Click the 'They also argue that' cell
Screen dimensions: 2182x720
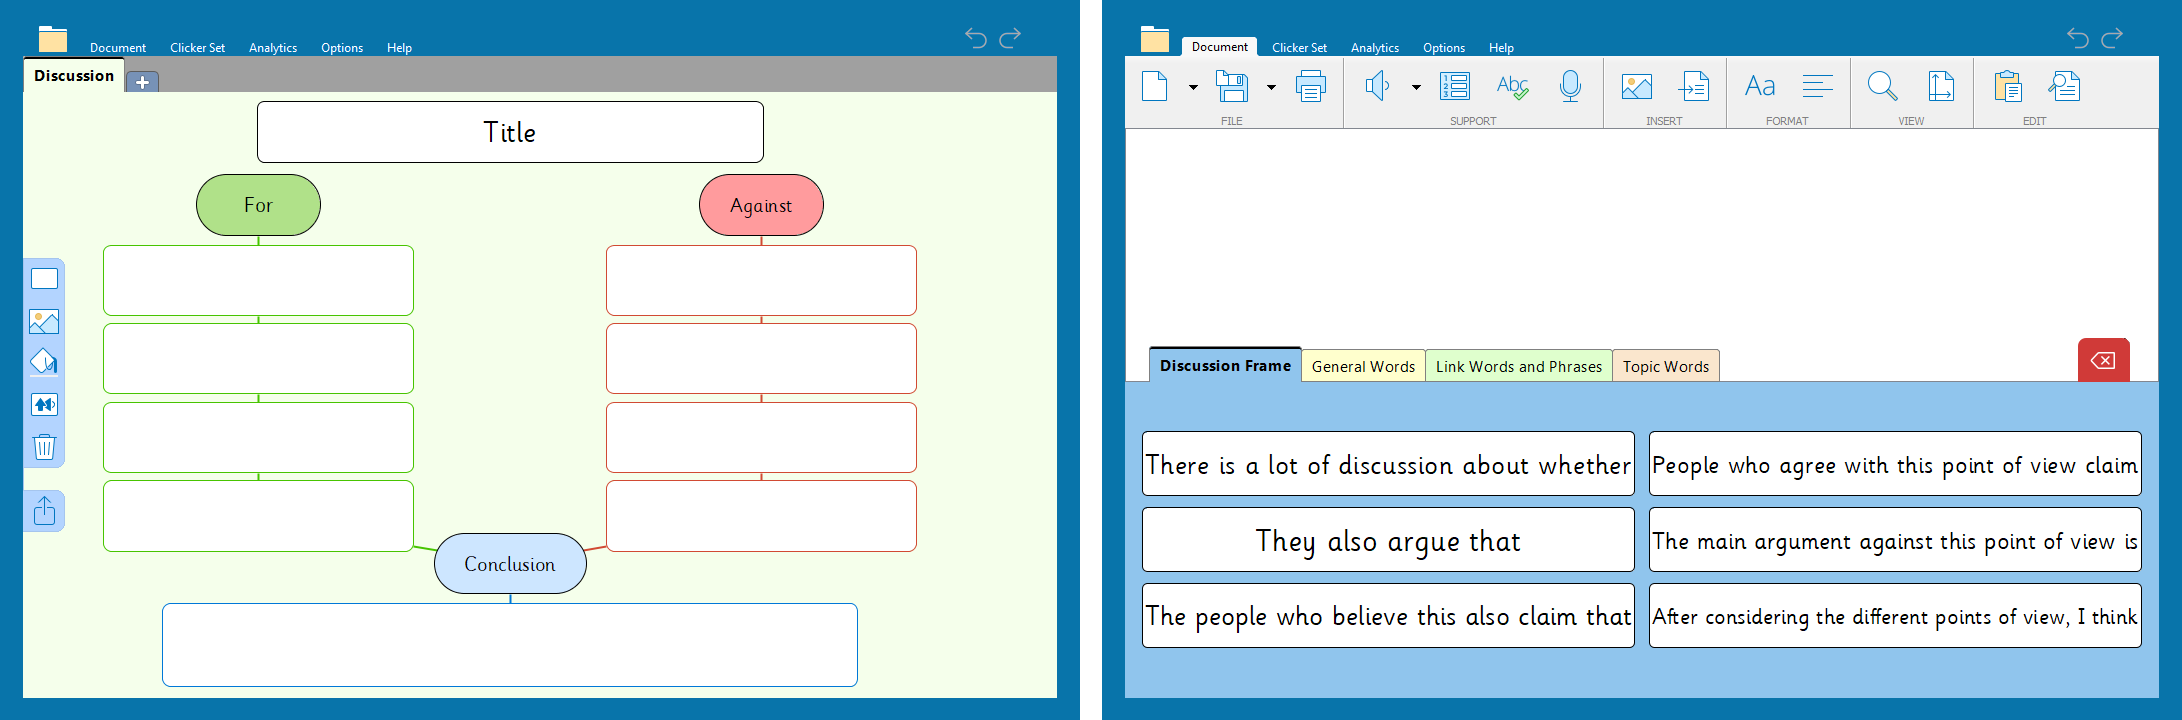tap(1387, 540)
